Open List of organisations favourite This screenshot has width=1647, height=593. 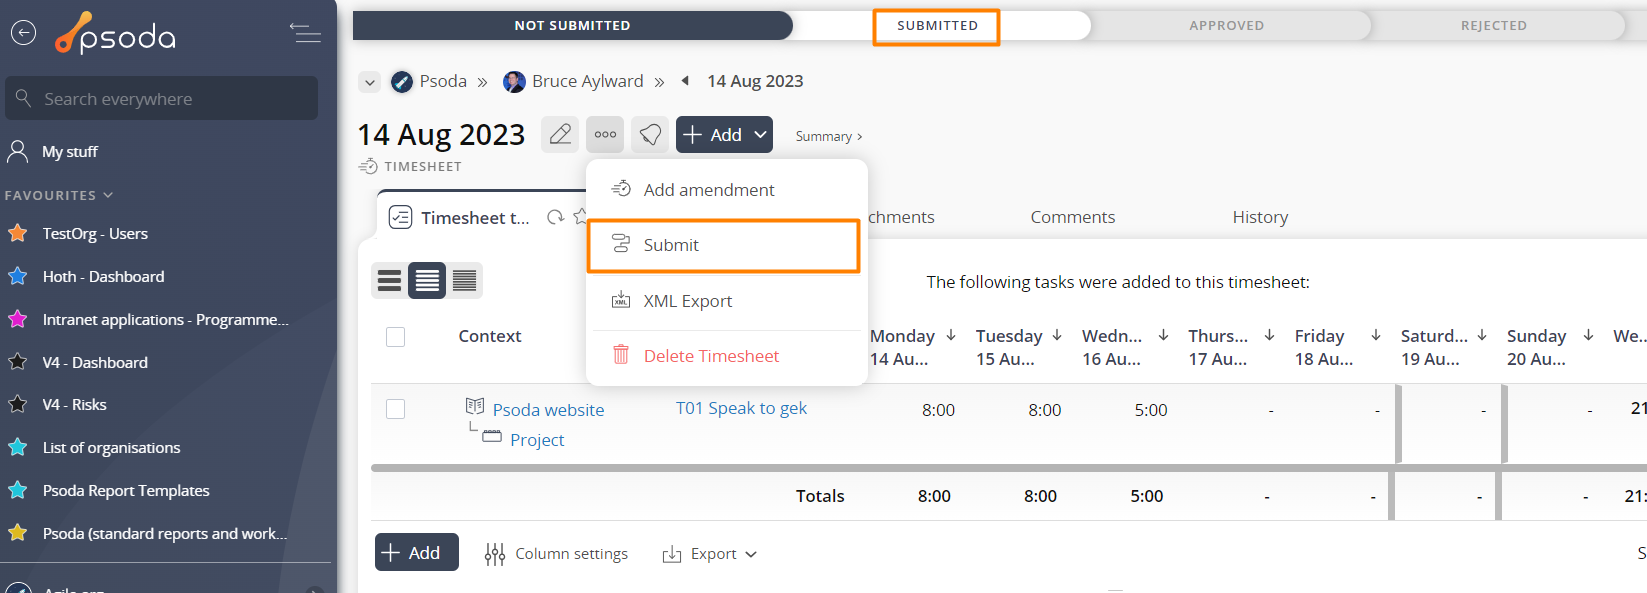click(111, 447)
